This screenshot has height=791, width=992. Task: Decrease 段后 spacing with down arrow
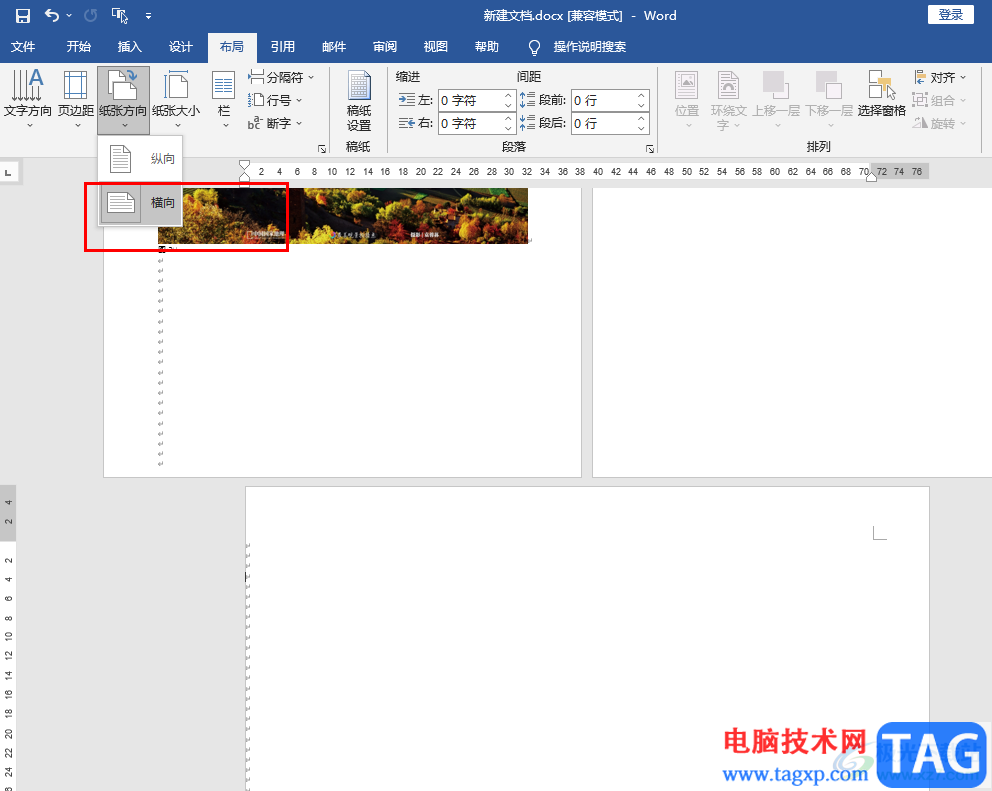(x=642, y=128)
